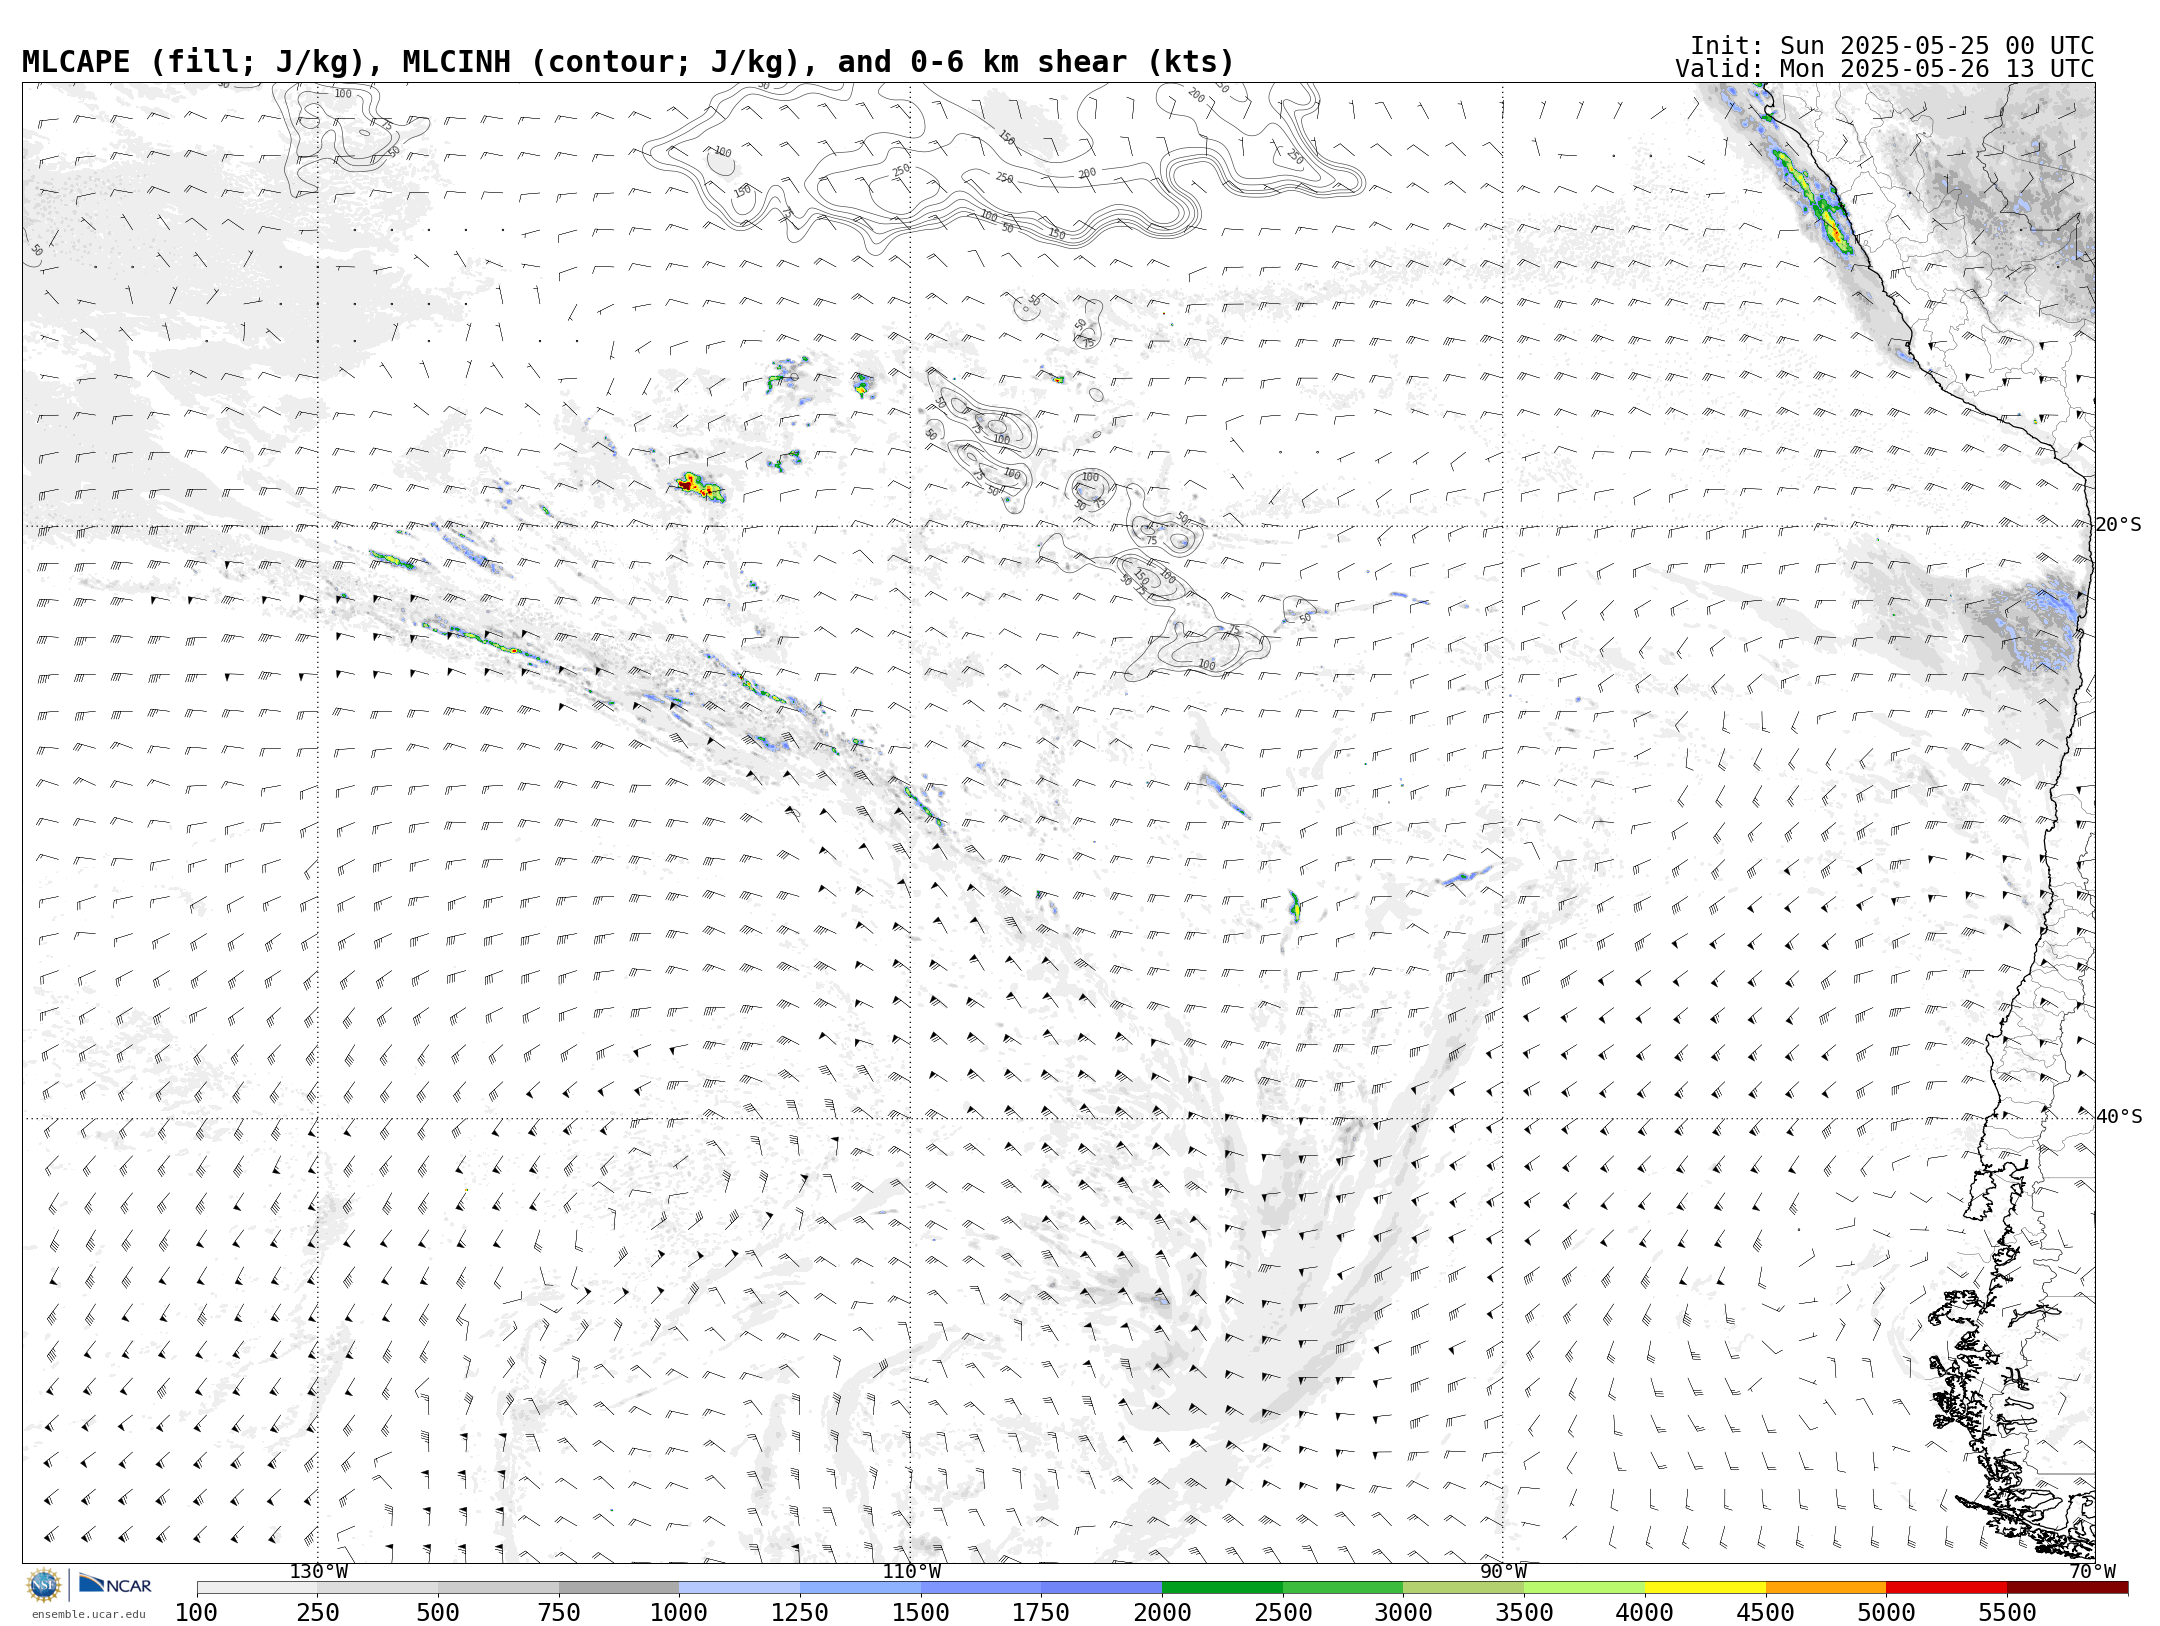The width and height of the screenshot is (2160, 1626).
Task: Pick the dark maroon above-5500 colorbar swatch
Action: click(2067, 1588)
